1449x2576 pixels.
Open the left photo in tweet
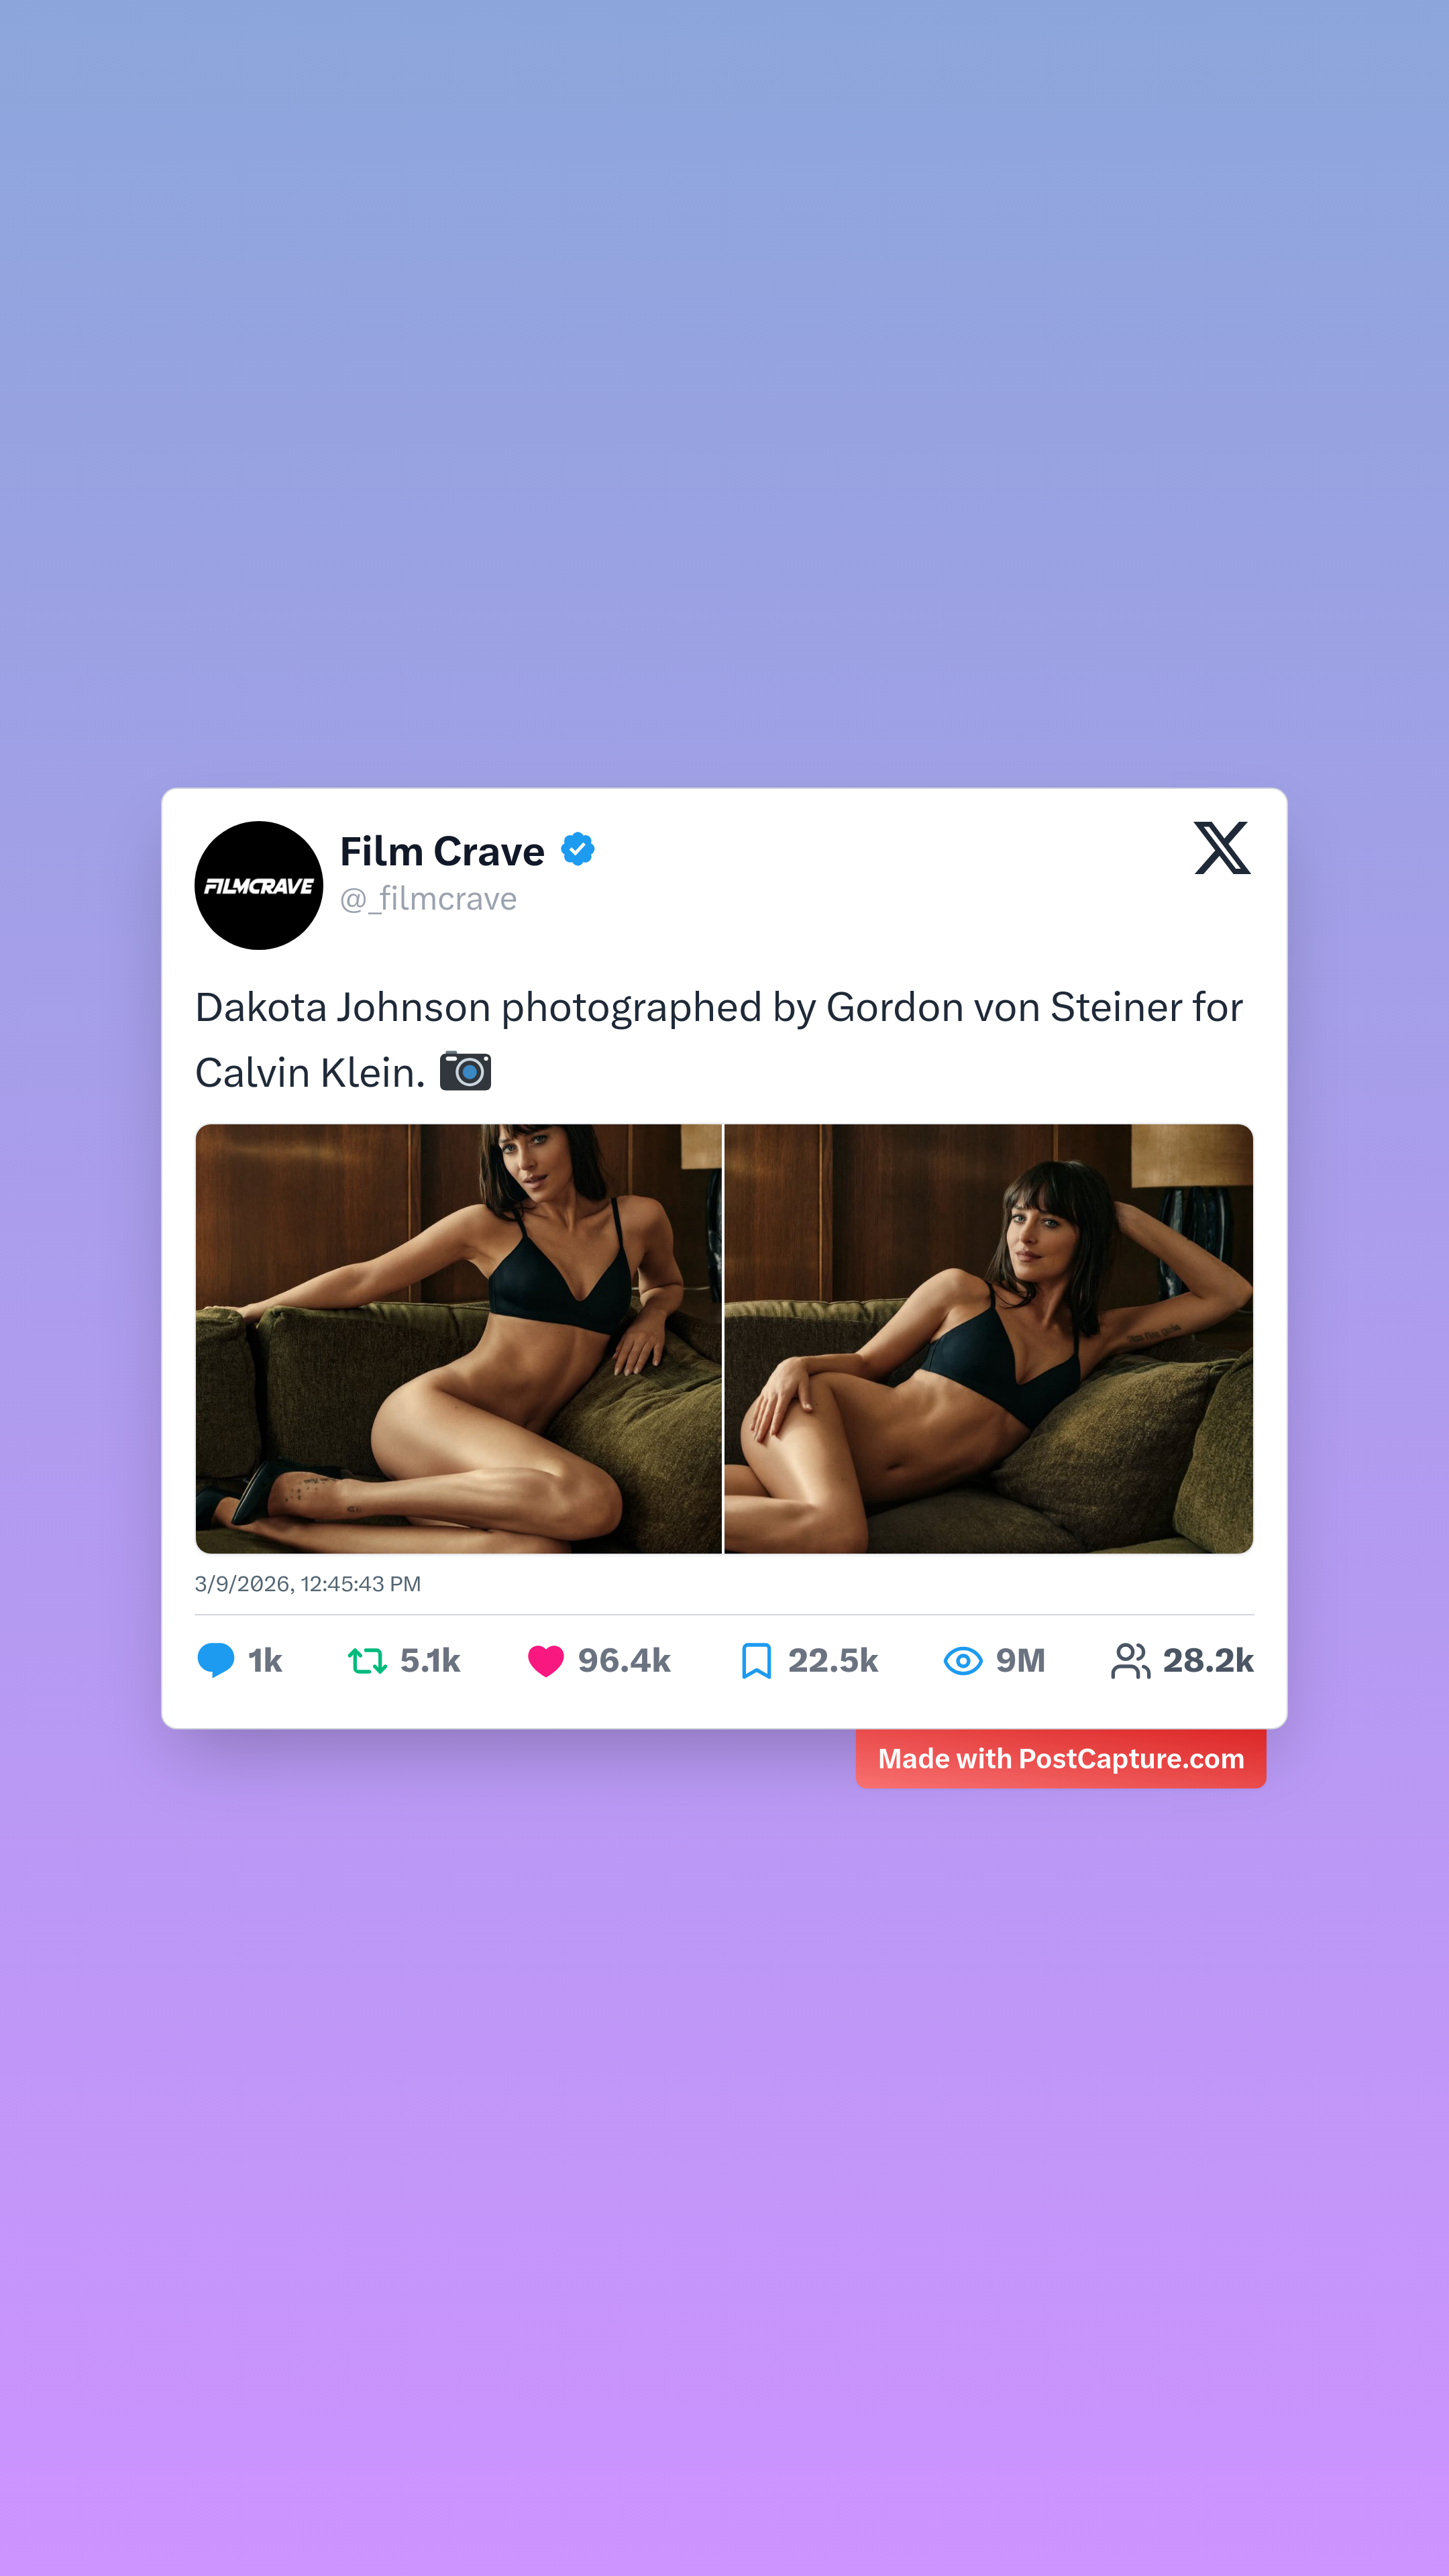point(458,1338)
